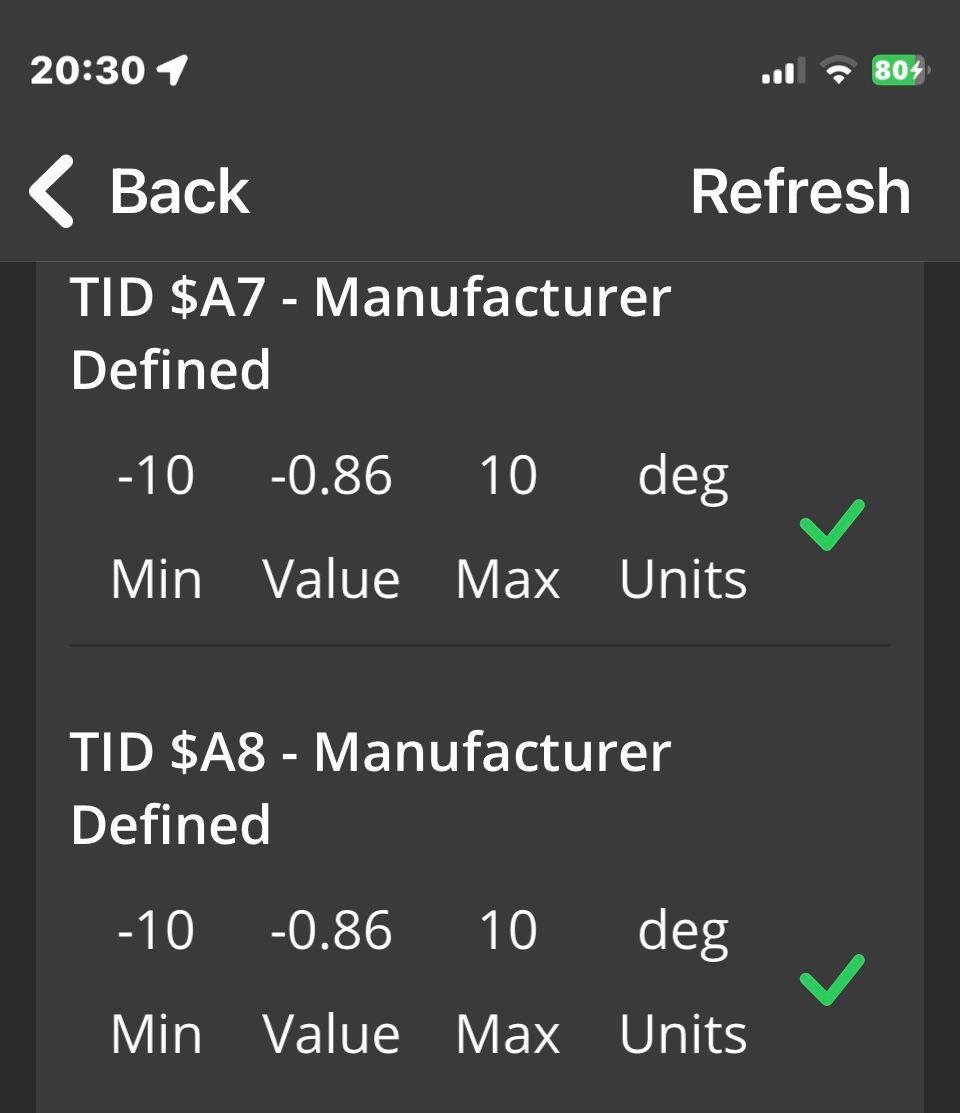Viewport: 960px width, 1113px height.
Task: Tap the Min value -10 for TID $A8
Action: [156, 930]
